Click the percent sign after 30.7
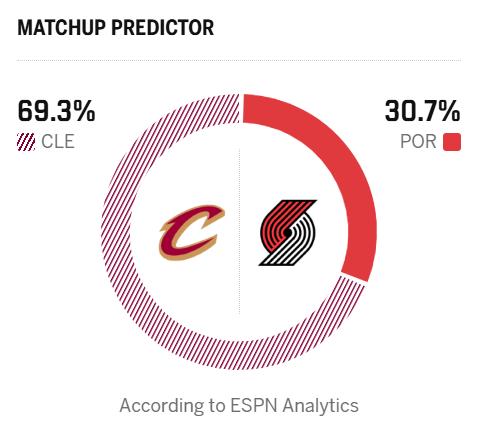 tap(449, 111)
